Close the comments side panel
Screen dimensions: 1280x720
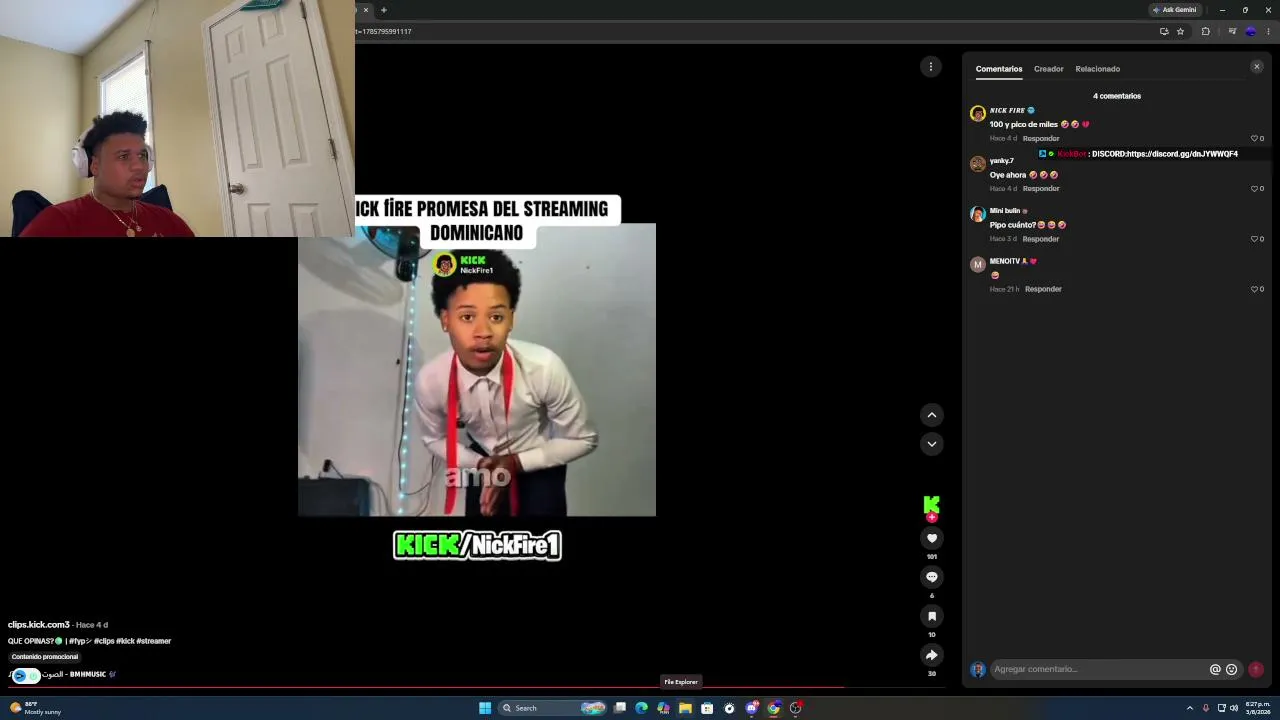(1257, 67)
